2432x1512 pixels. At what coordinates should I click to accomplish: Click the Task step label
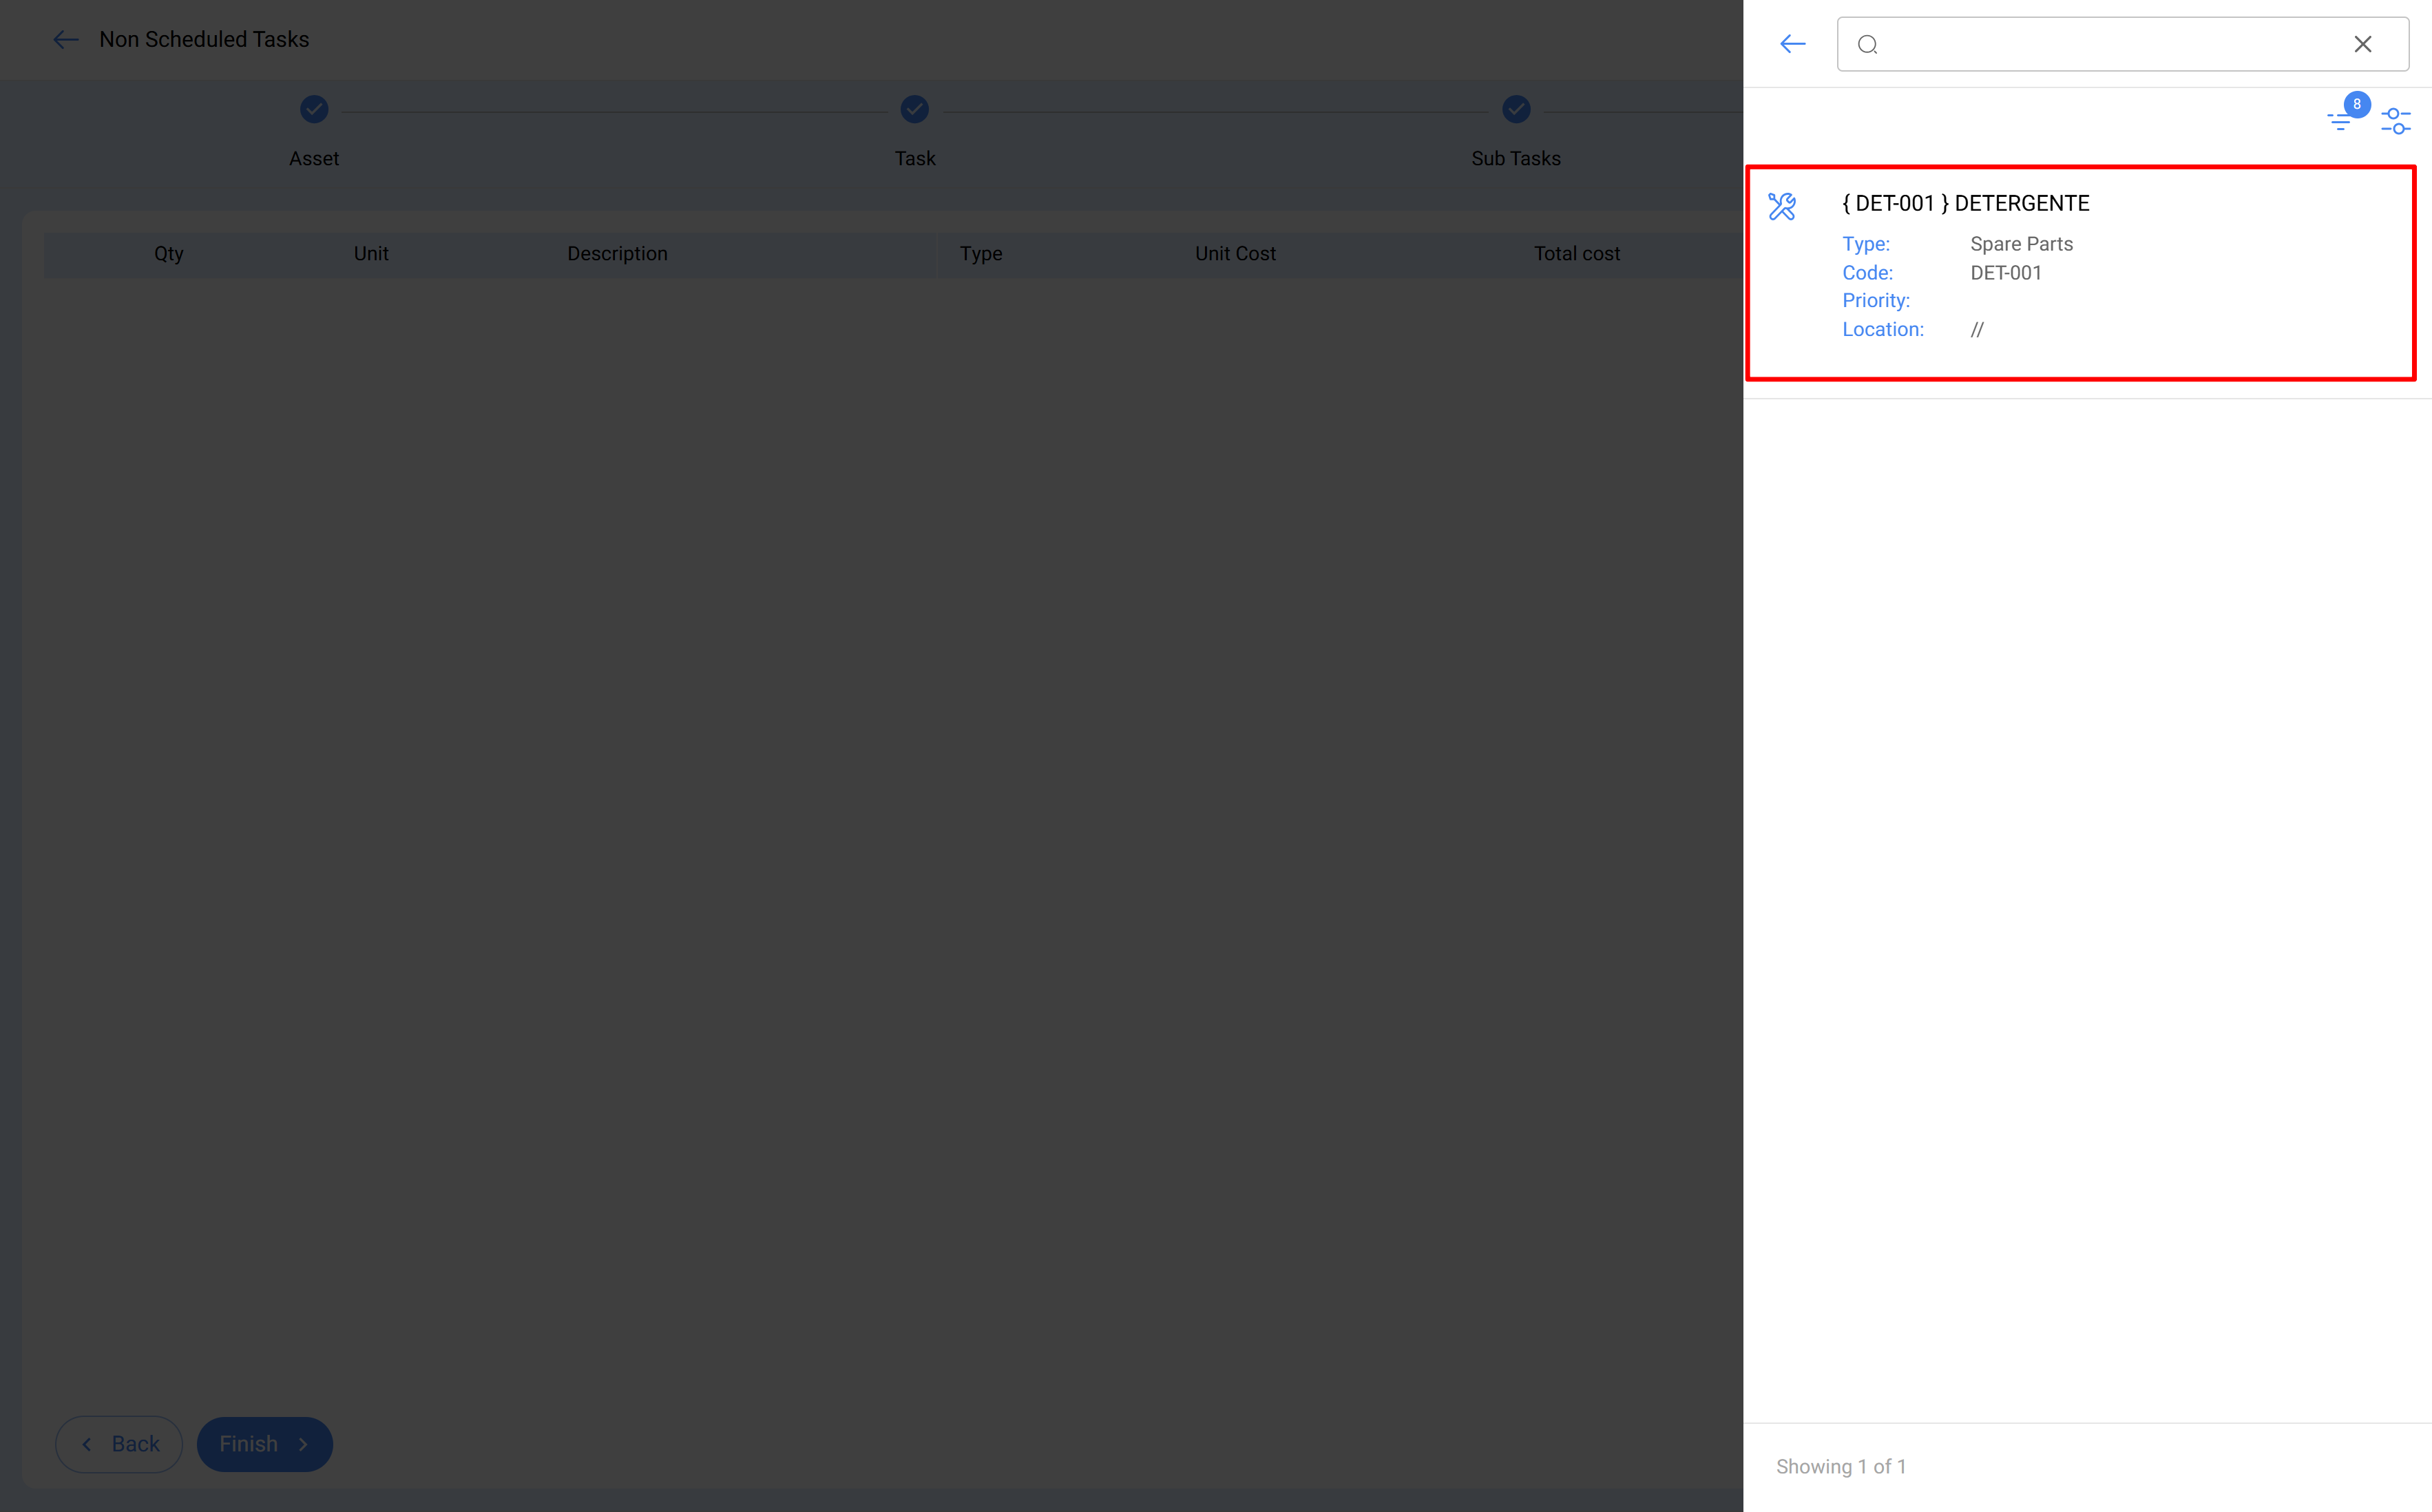[x=915, y=158]
